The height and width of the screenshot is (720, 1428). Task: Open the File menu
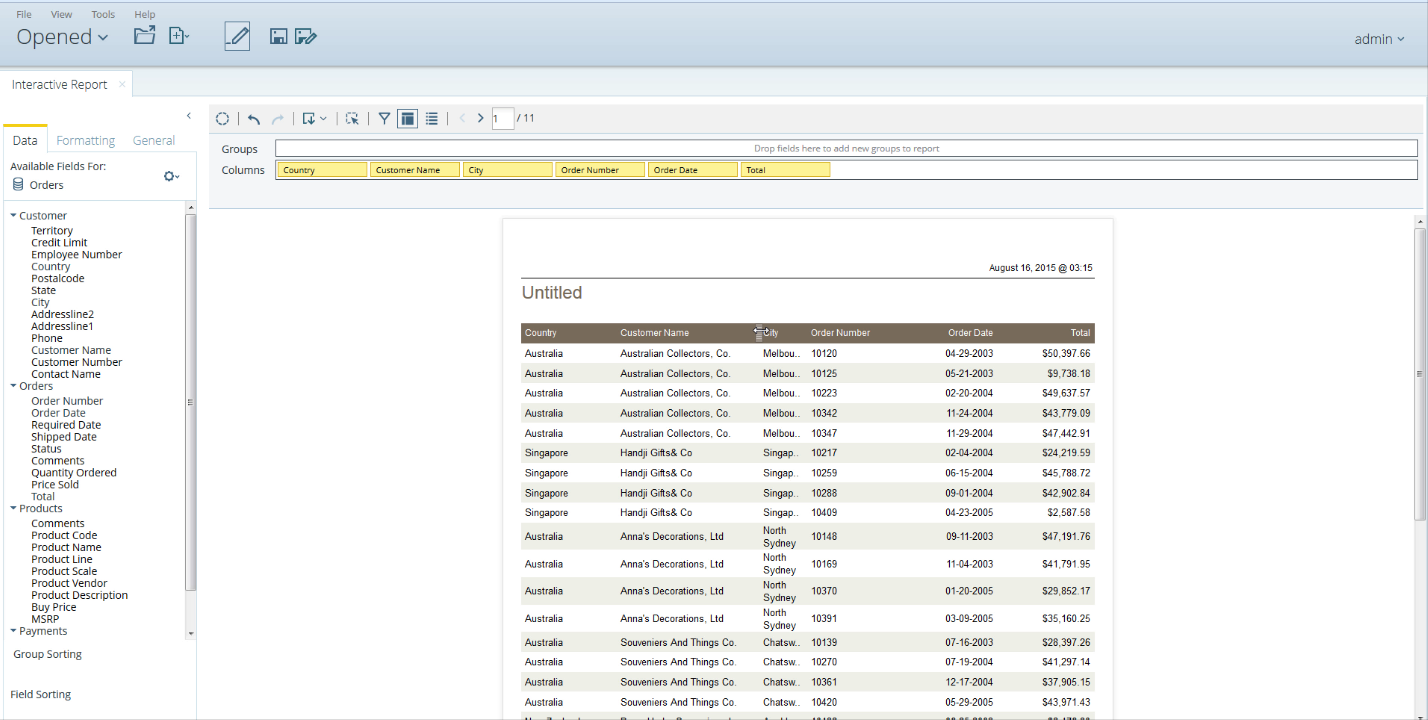(x=24, y=15)
